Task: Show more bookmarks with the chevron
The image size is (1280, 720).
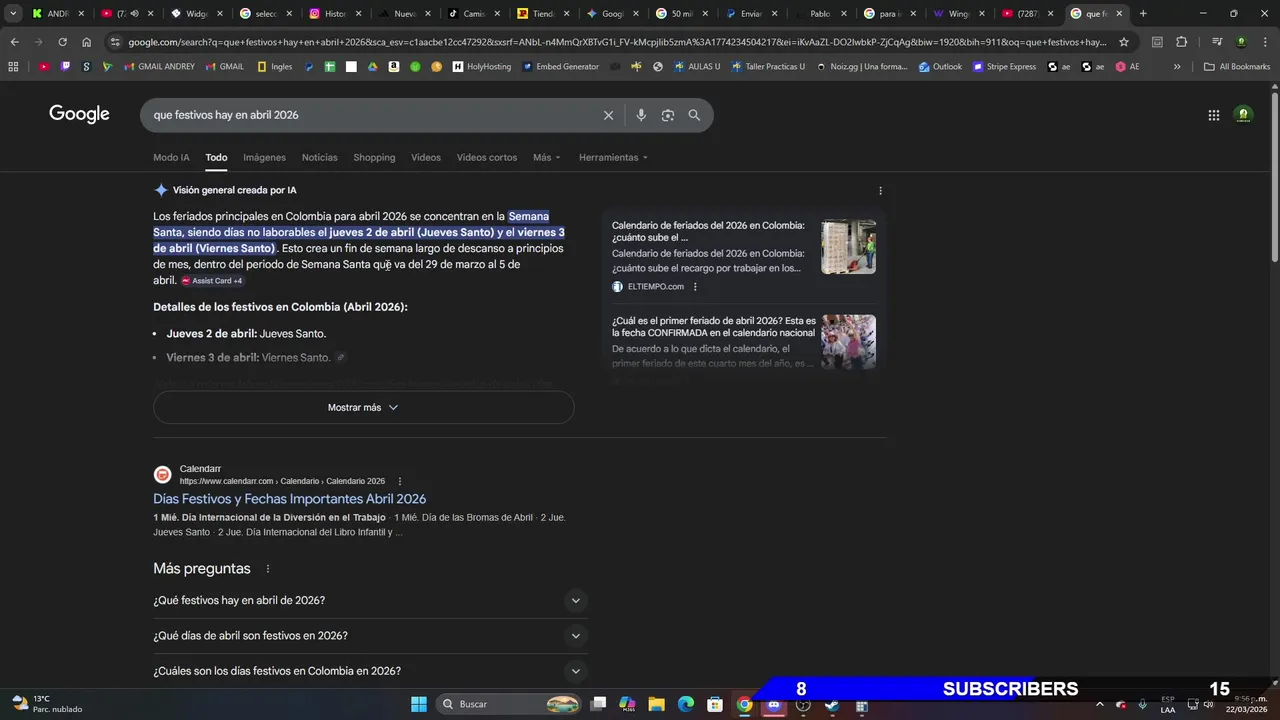Action: [x=1177, y=67]
